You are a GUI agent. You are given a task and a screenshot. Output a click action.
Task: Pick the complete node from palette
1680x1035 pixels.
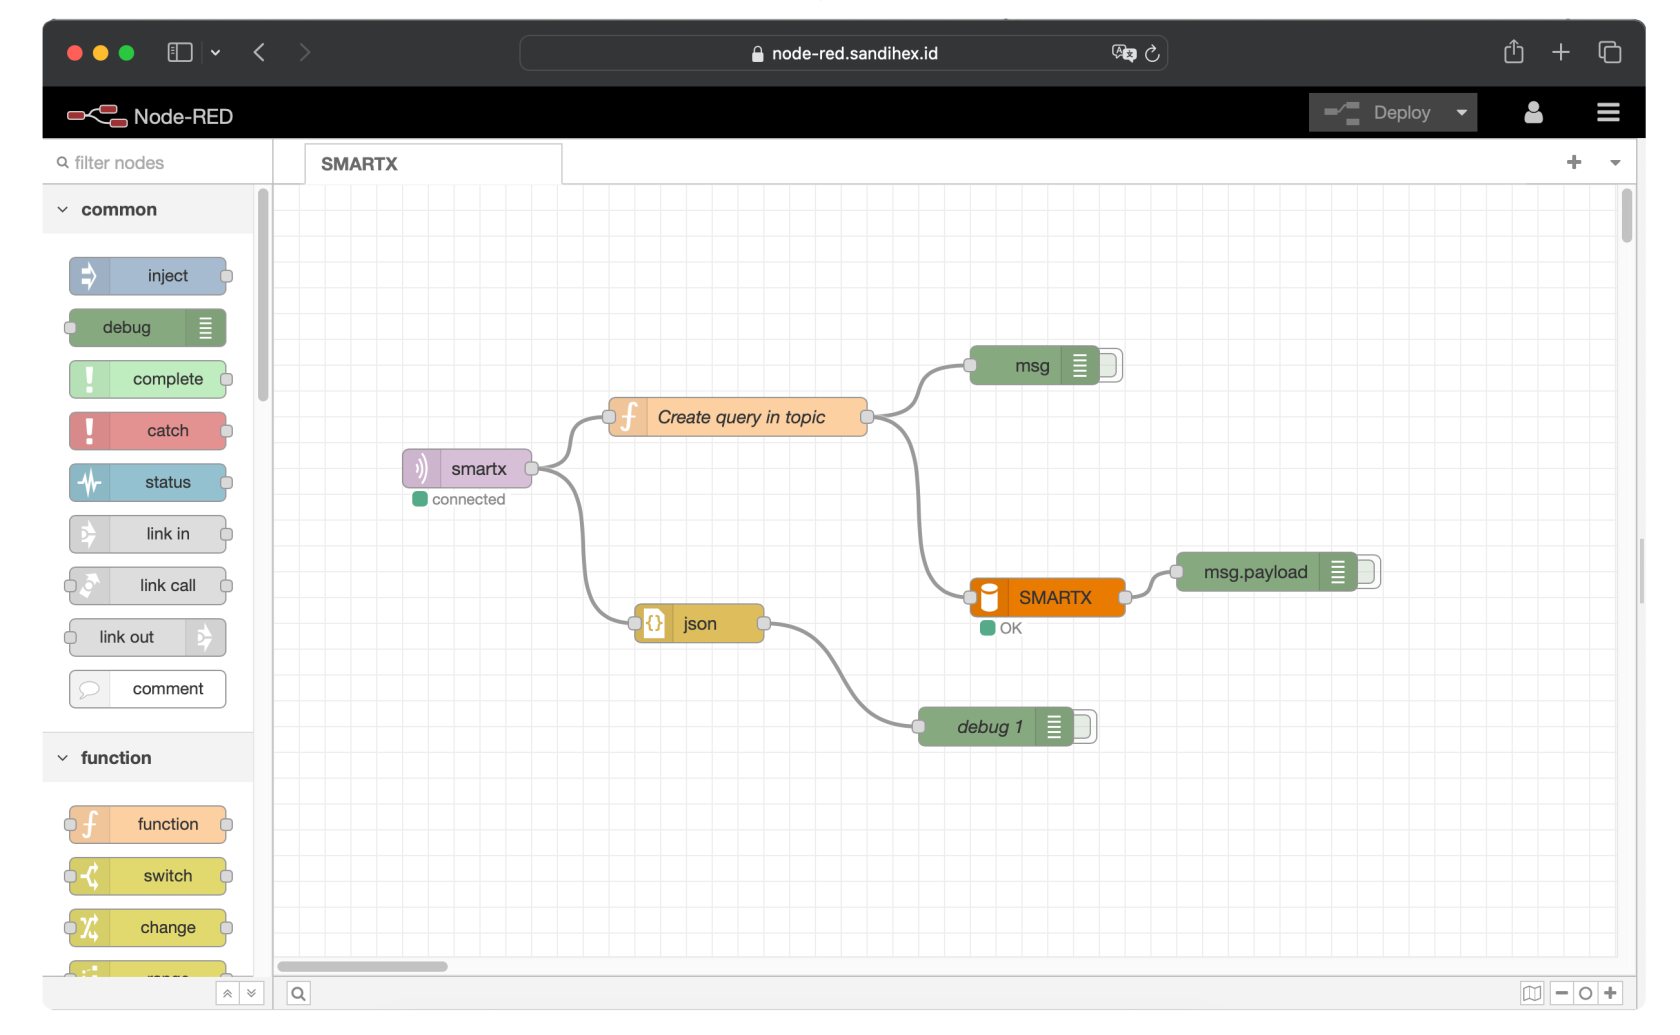tap(148, 379)
